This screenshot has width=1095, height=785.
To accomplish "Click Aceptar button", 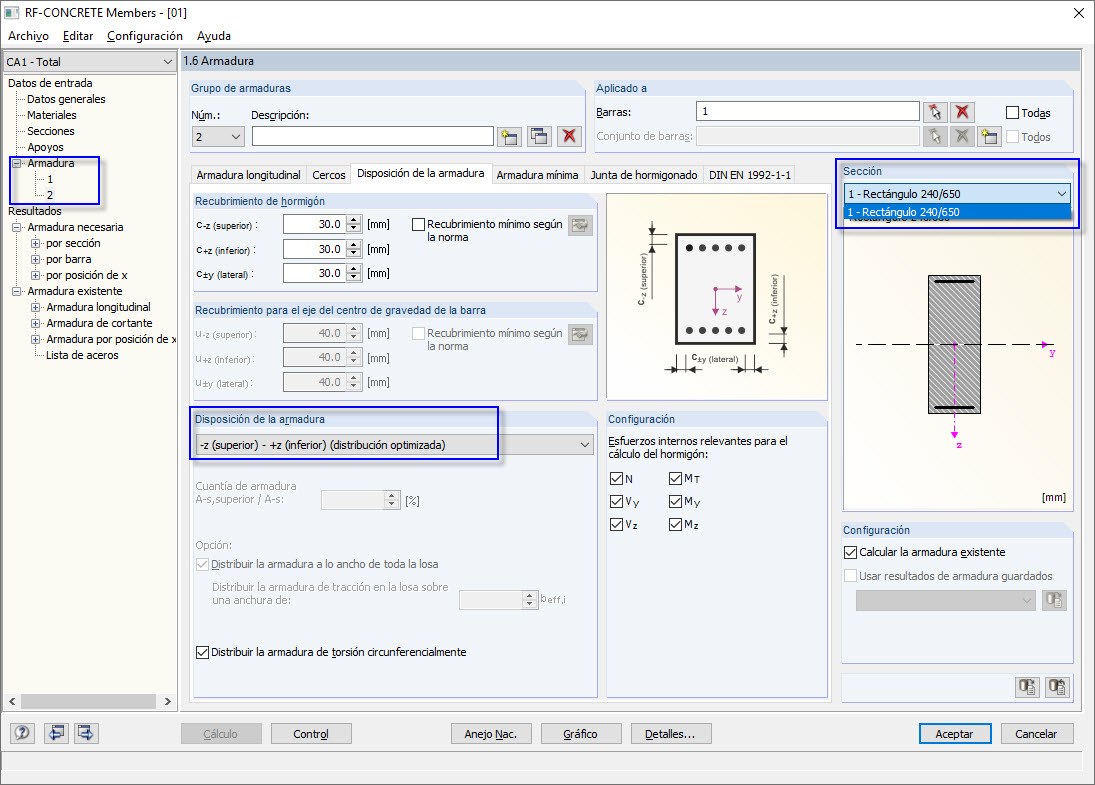I will 955,733.
